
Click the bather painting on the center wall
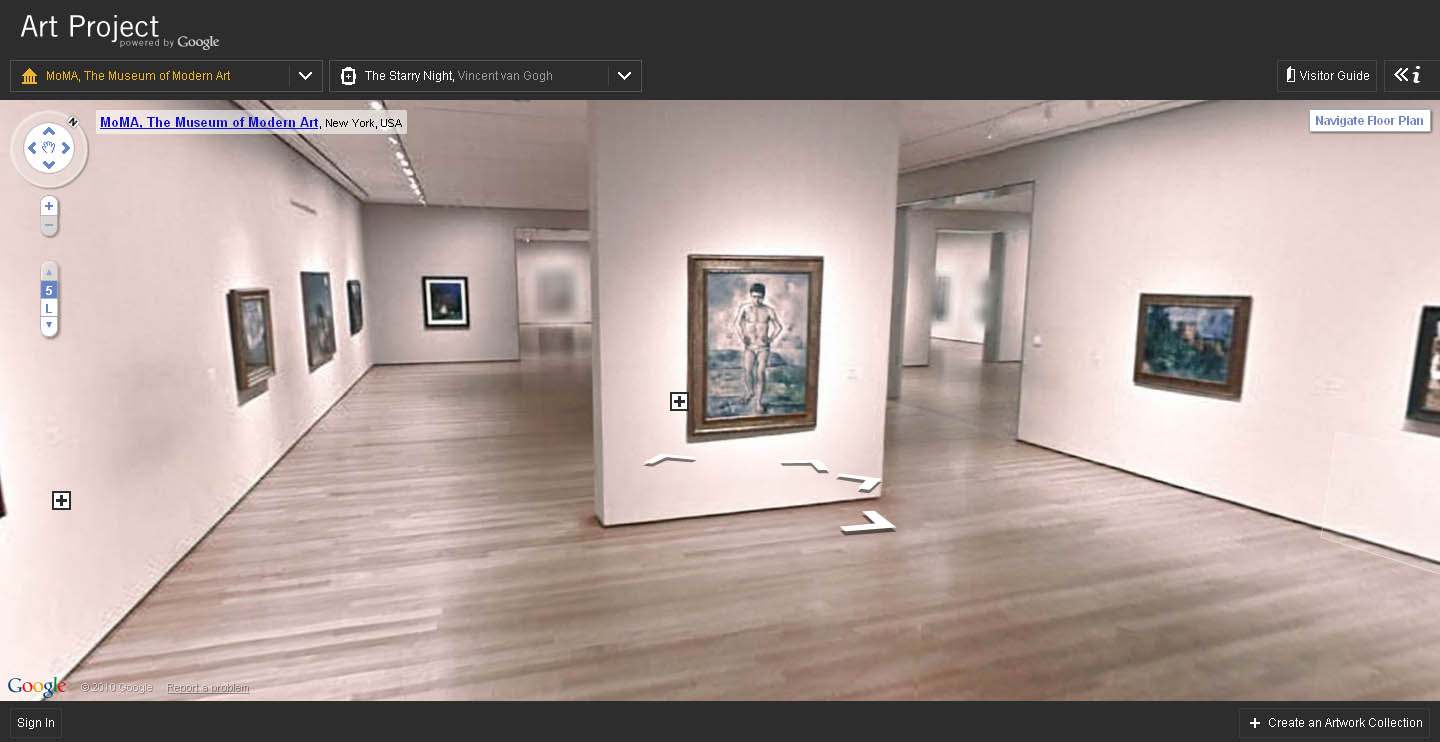pyautogui.click(x=756, y=346)
